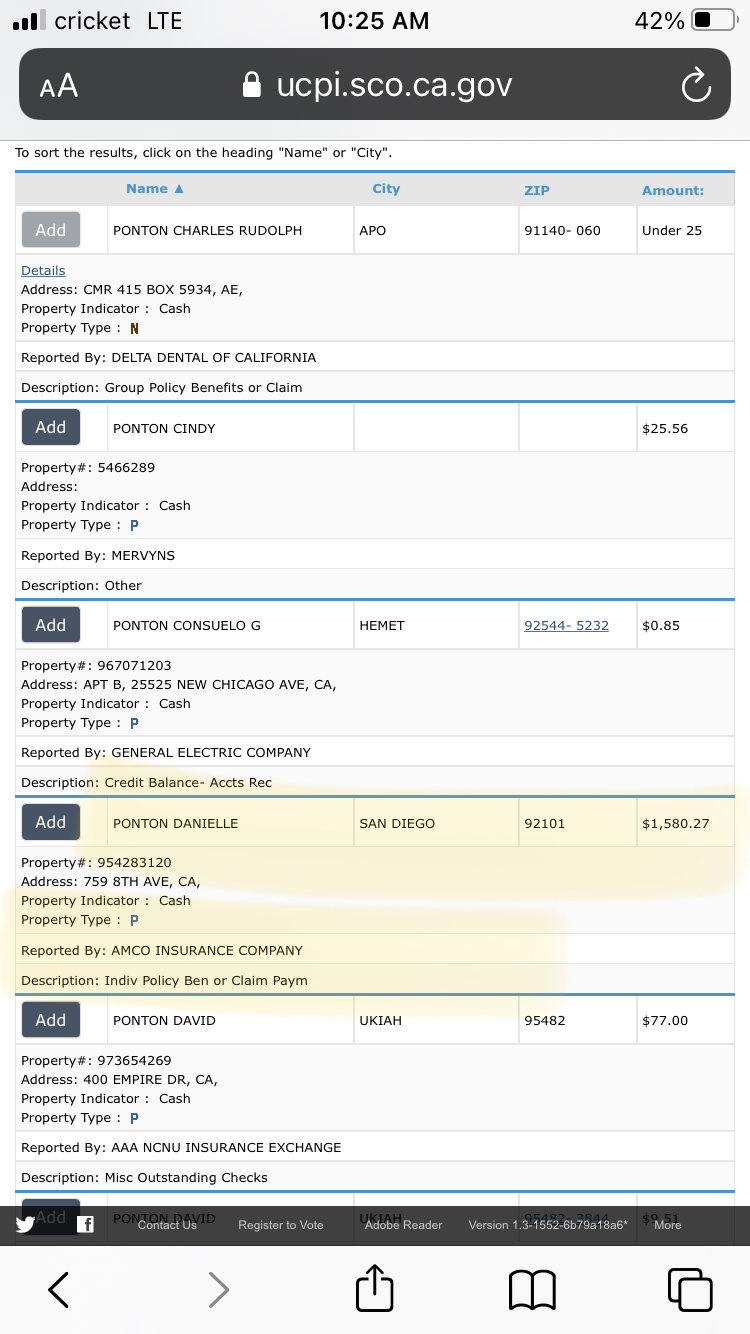Viewport: 750px width, 1334px height.
Task: Sort results by City column heading
Action: (386, 189)
